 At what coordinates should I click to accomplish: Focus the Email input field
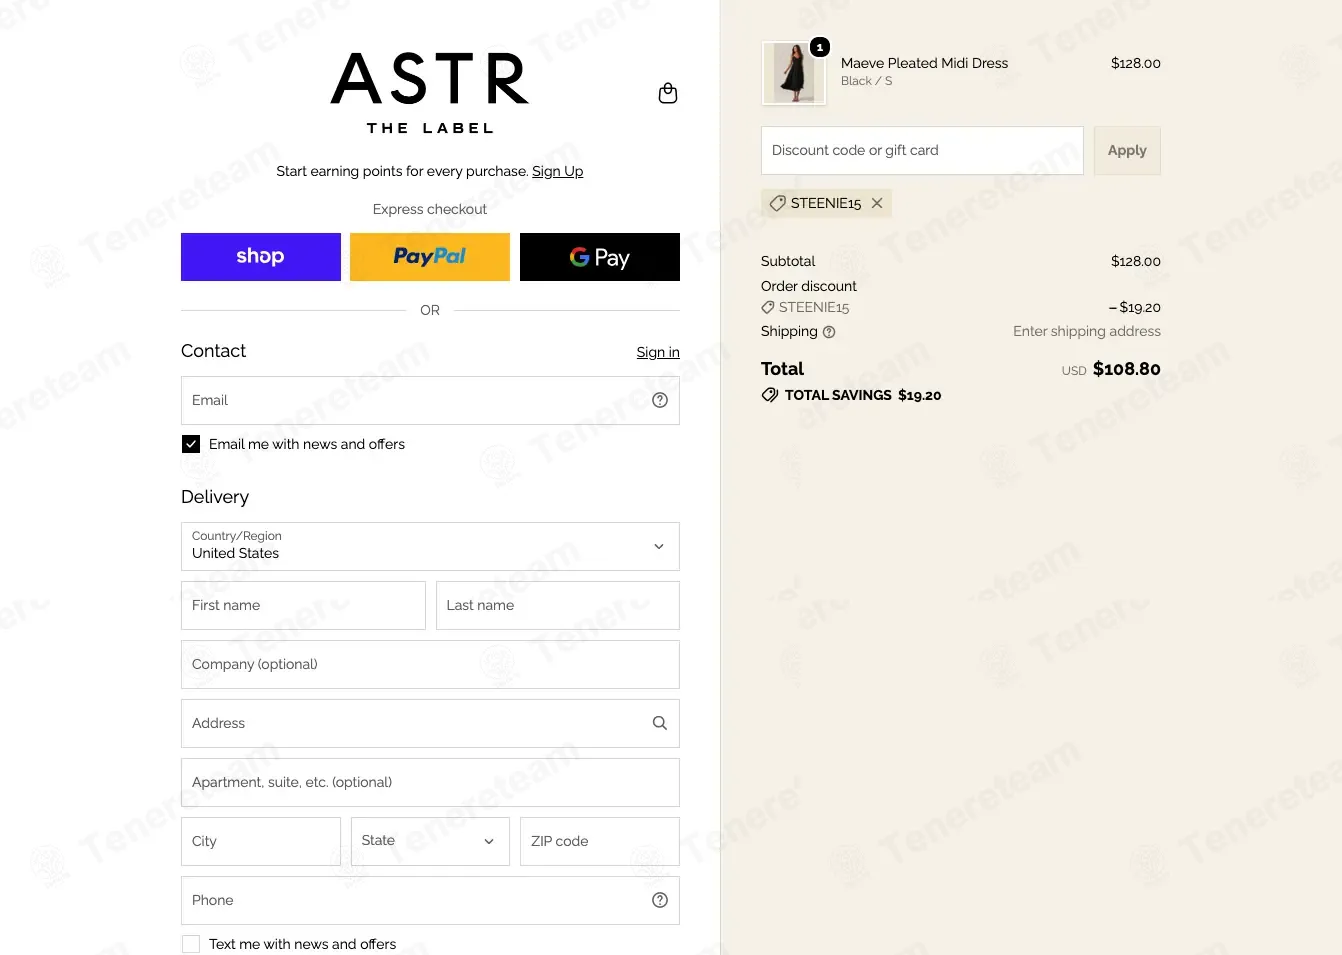click(x=430, y=400)
